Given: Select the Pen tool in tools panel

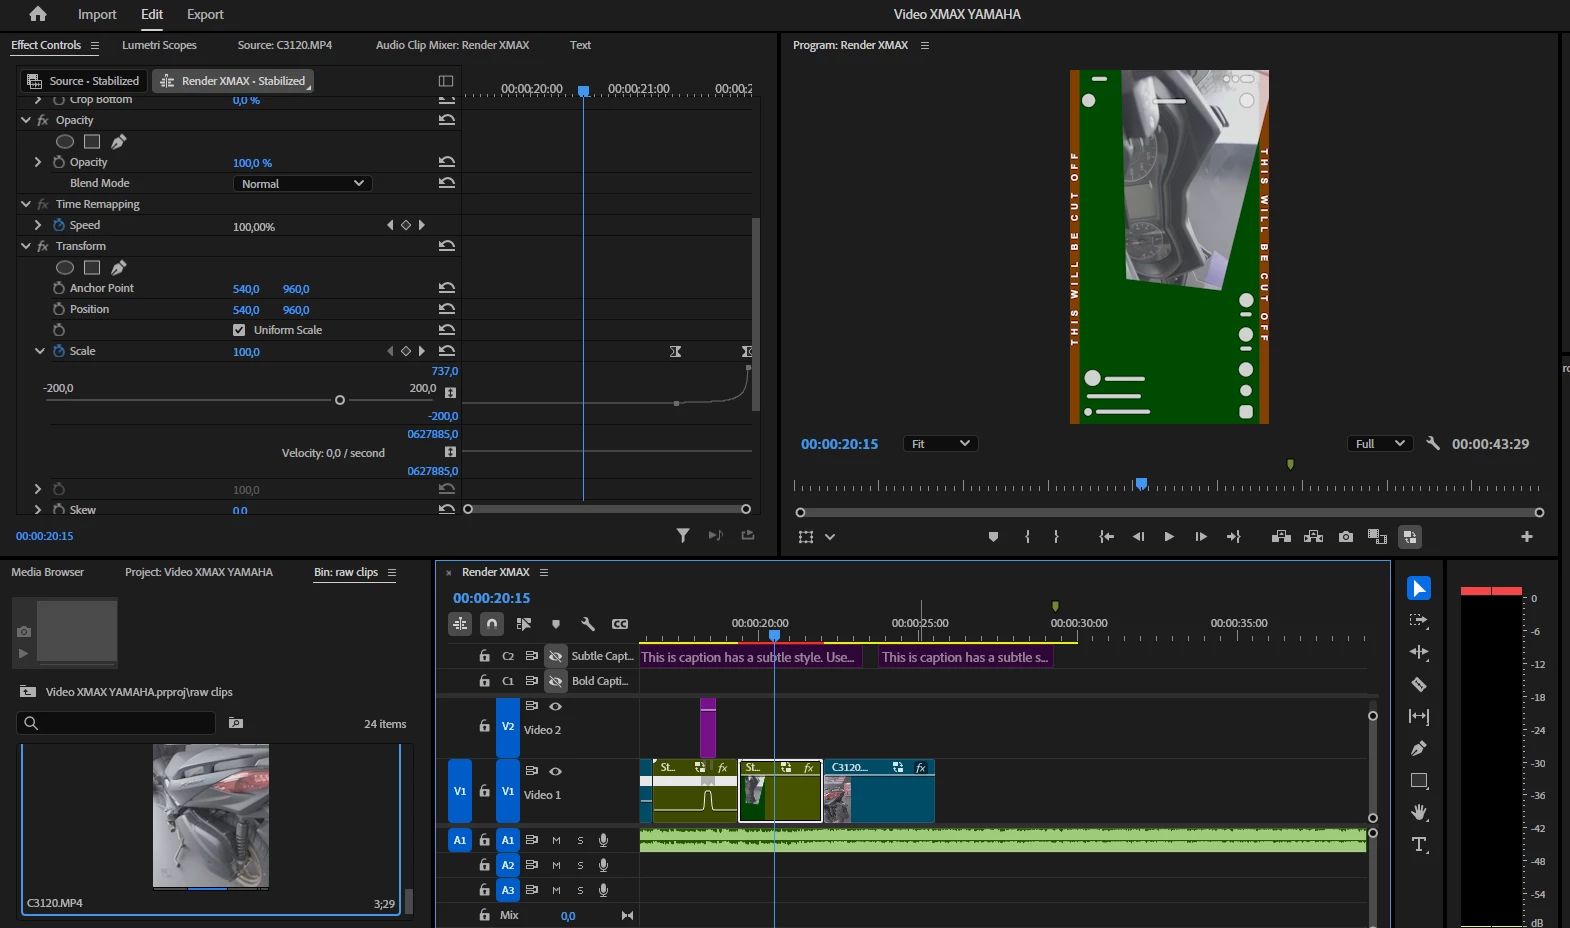Looking at the screenshot, I should [x=1418, y=748].
